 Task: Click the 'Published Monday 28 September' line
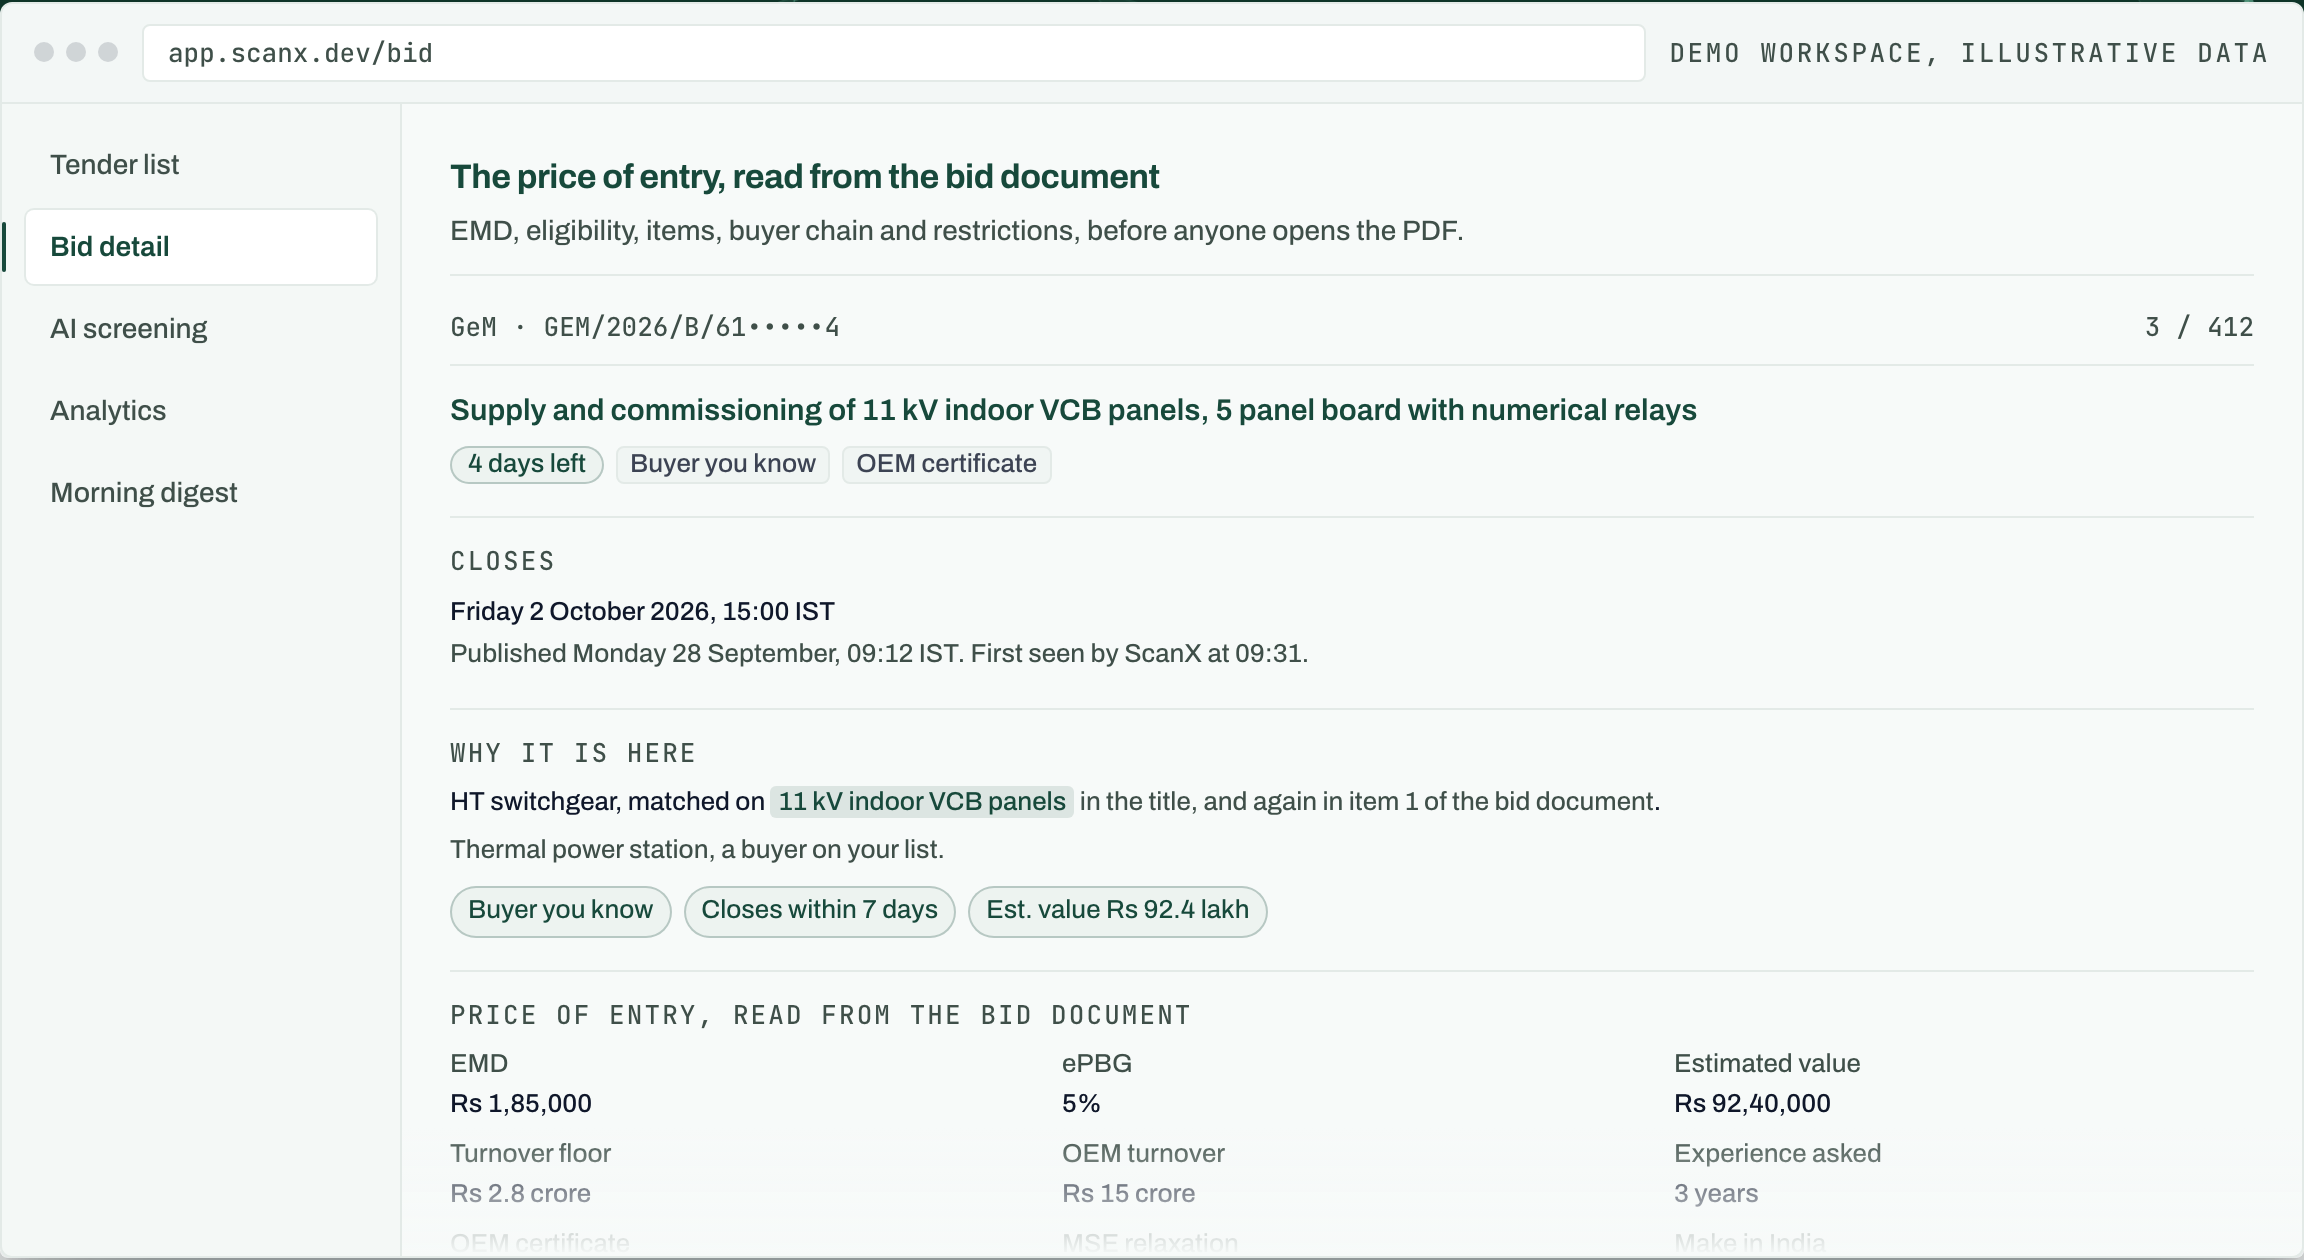(x=879, y=654)
